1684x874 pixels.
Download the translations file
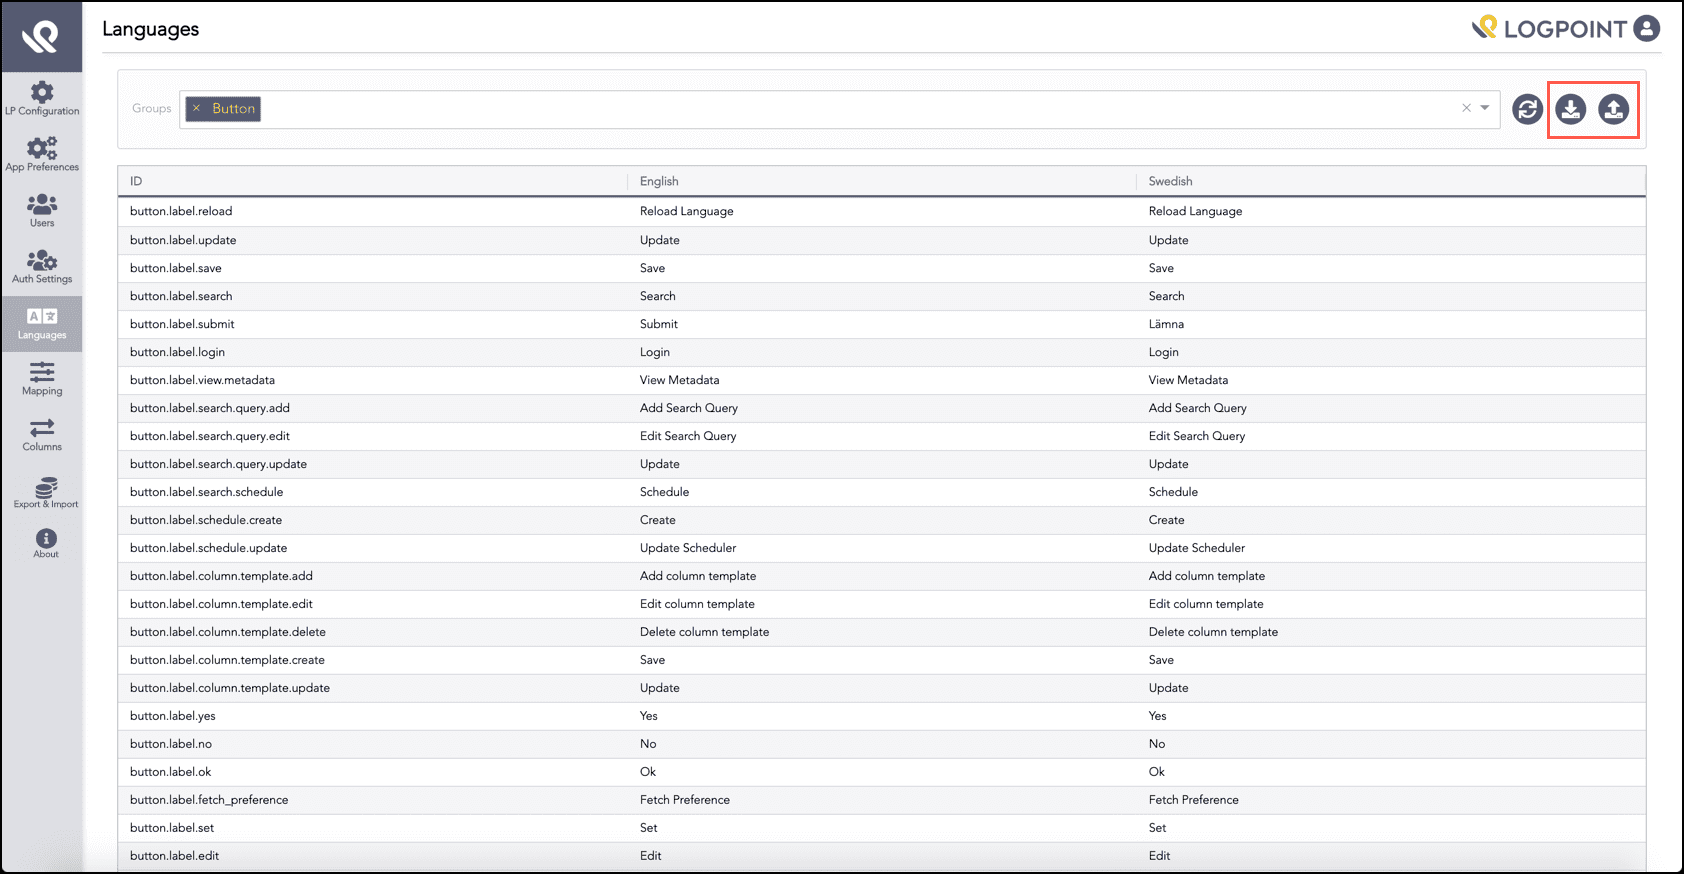[x=1570, y=109]
